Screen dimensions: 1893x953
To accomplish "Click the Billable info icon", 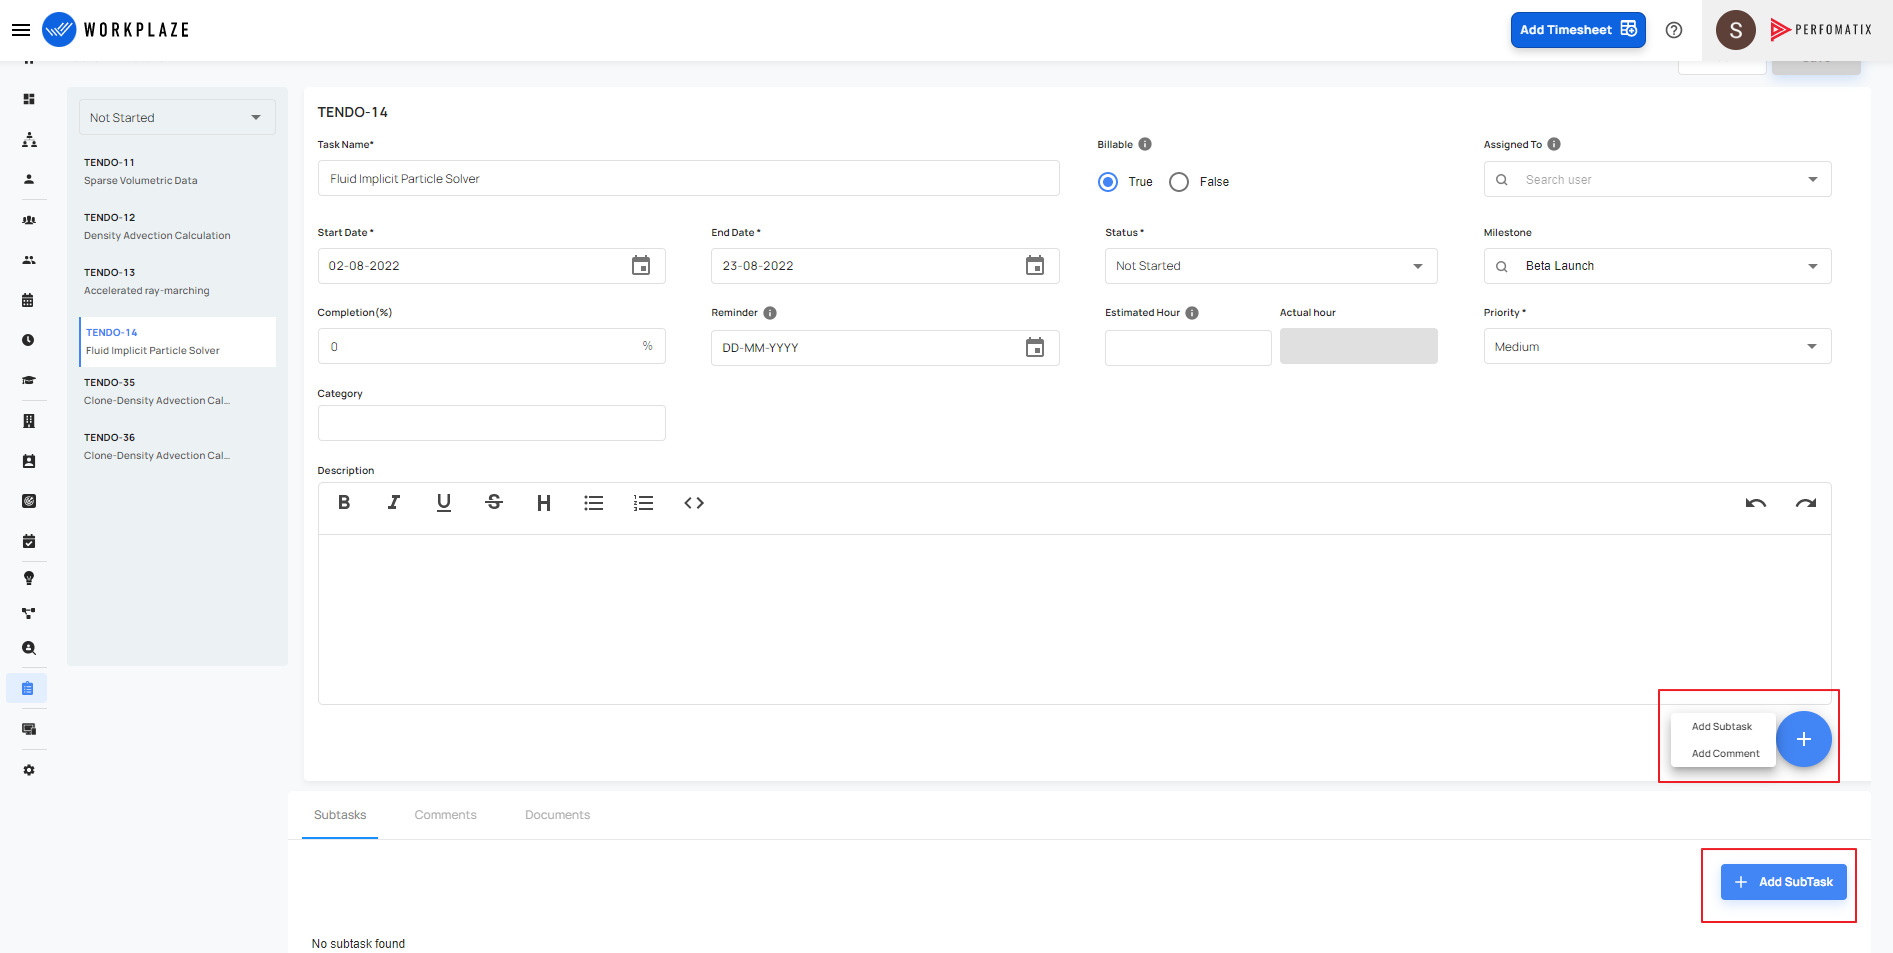I will click(1145, 144).
